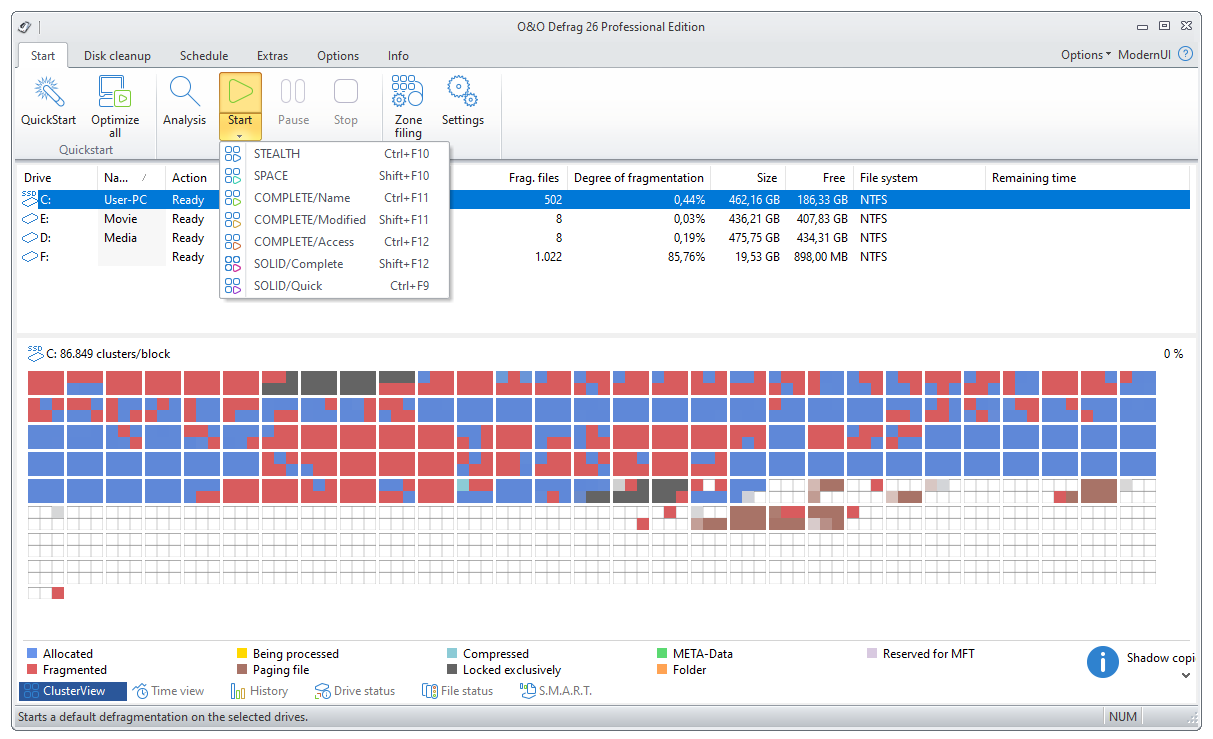Click the History chart icon

238,691
